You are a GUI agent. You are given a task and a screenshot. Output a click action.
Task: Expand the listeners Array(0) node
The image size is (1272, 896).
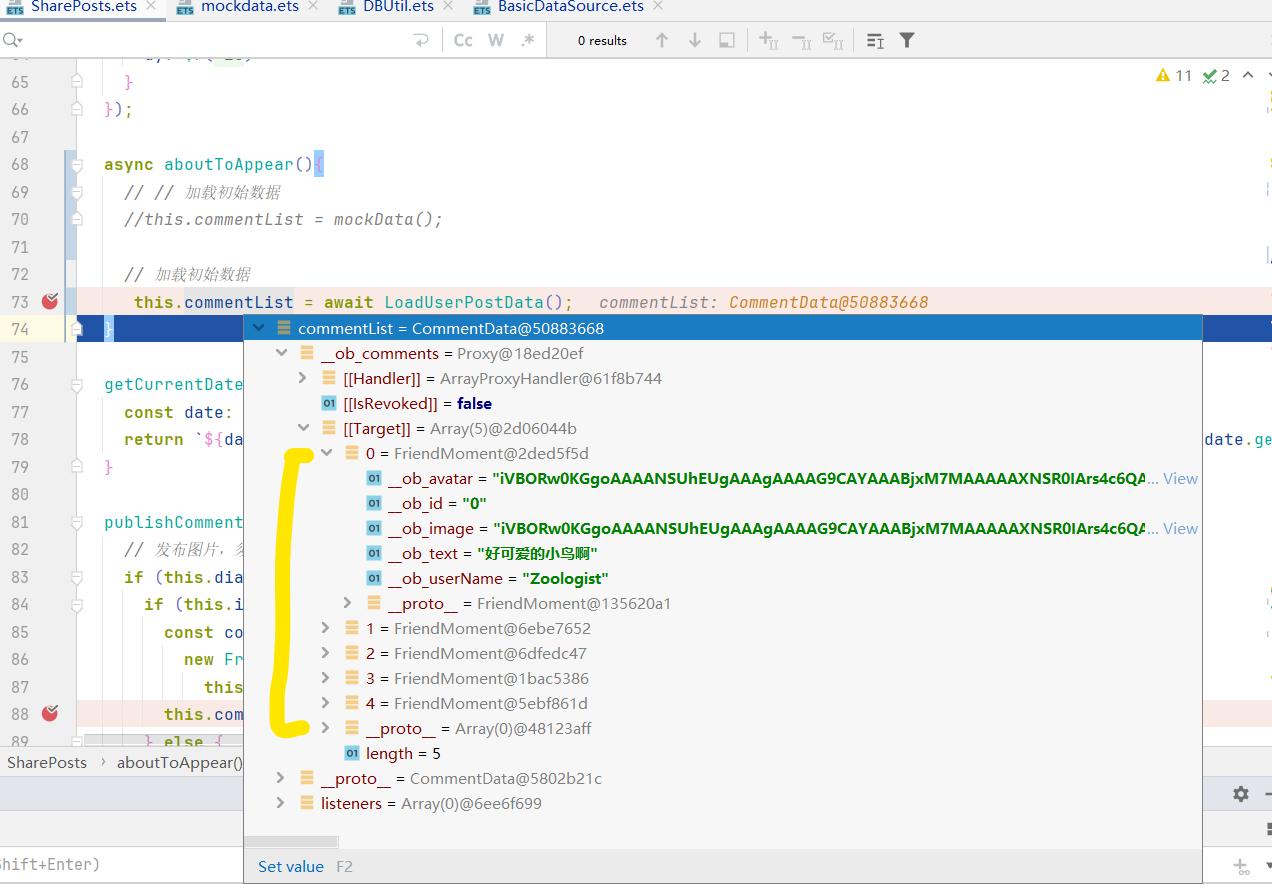click(x=280, y=803)
